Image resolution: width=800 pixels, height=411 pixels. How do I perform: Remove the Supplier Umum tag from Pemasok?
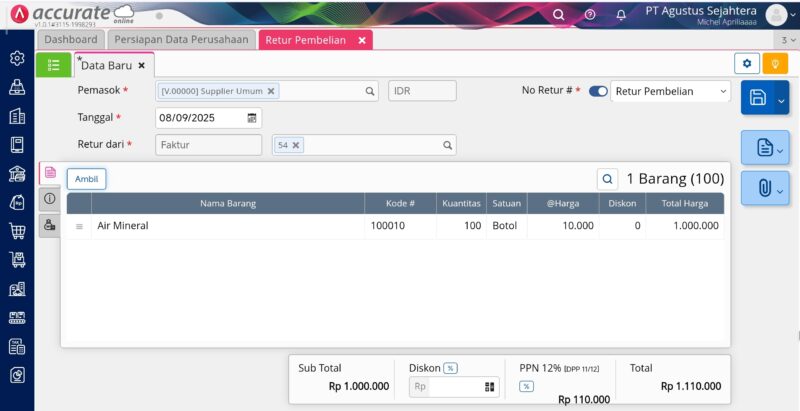pyautogui.click(x=271, y=91)
